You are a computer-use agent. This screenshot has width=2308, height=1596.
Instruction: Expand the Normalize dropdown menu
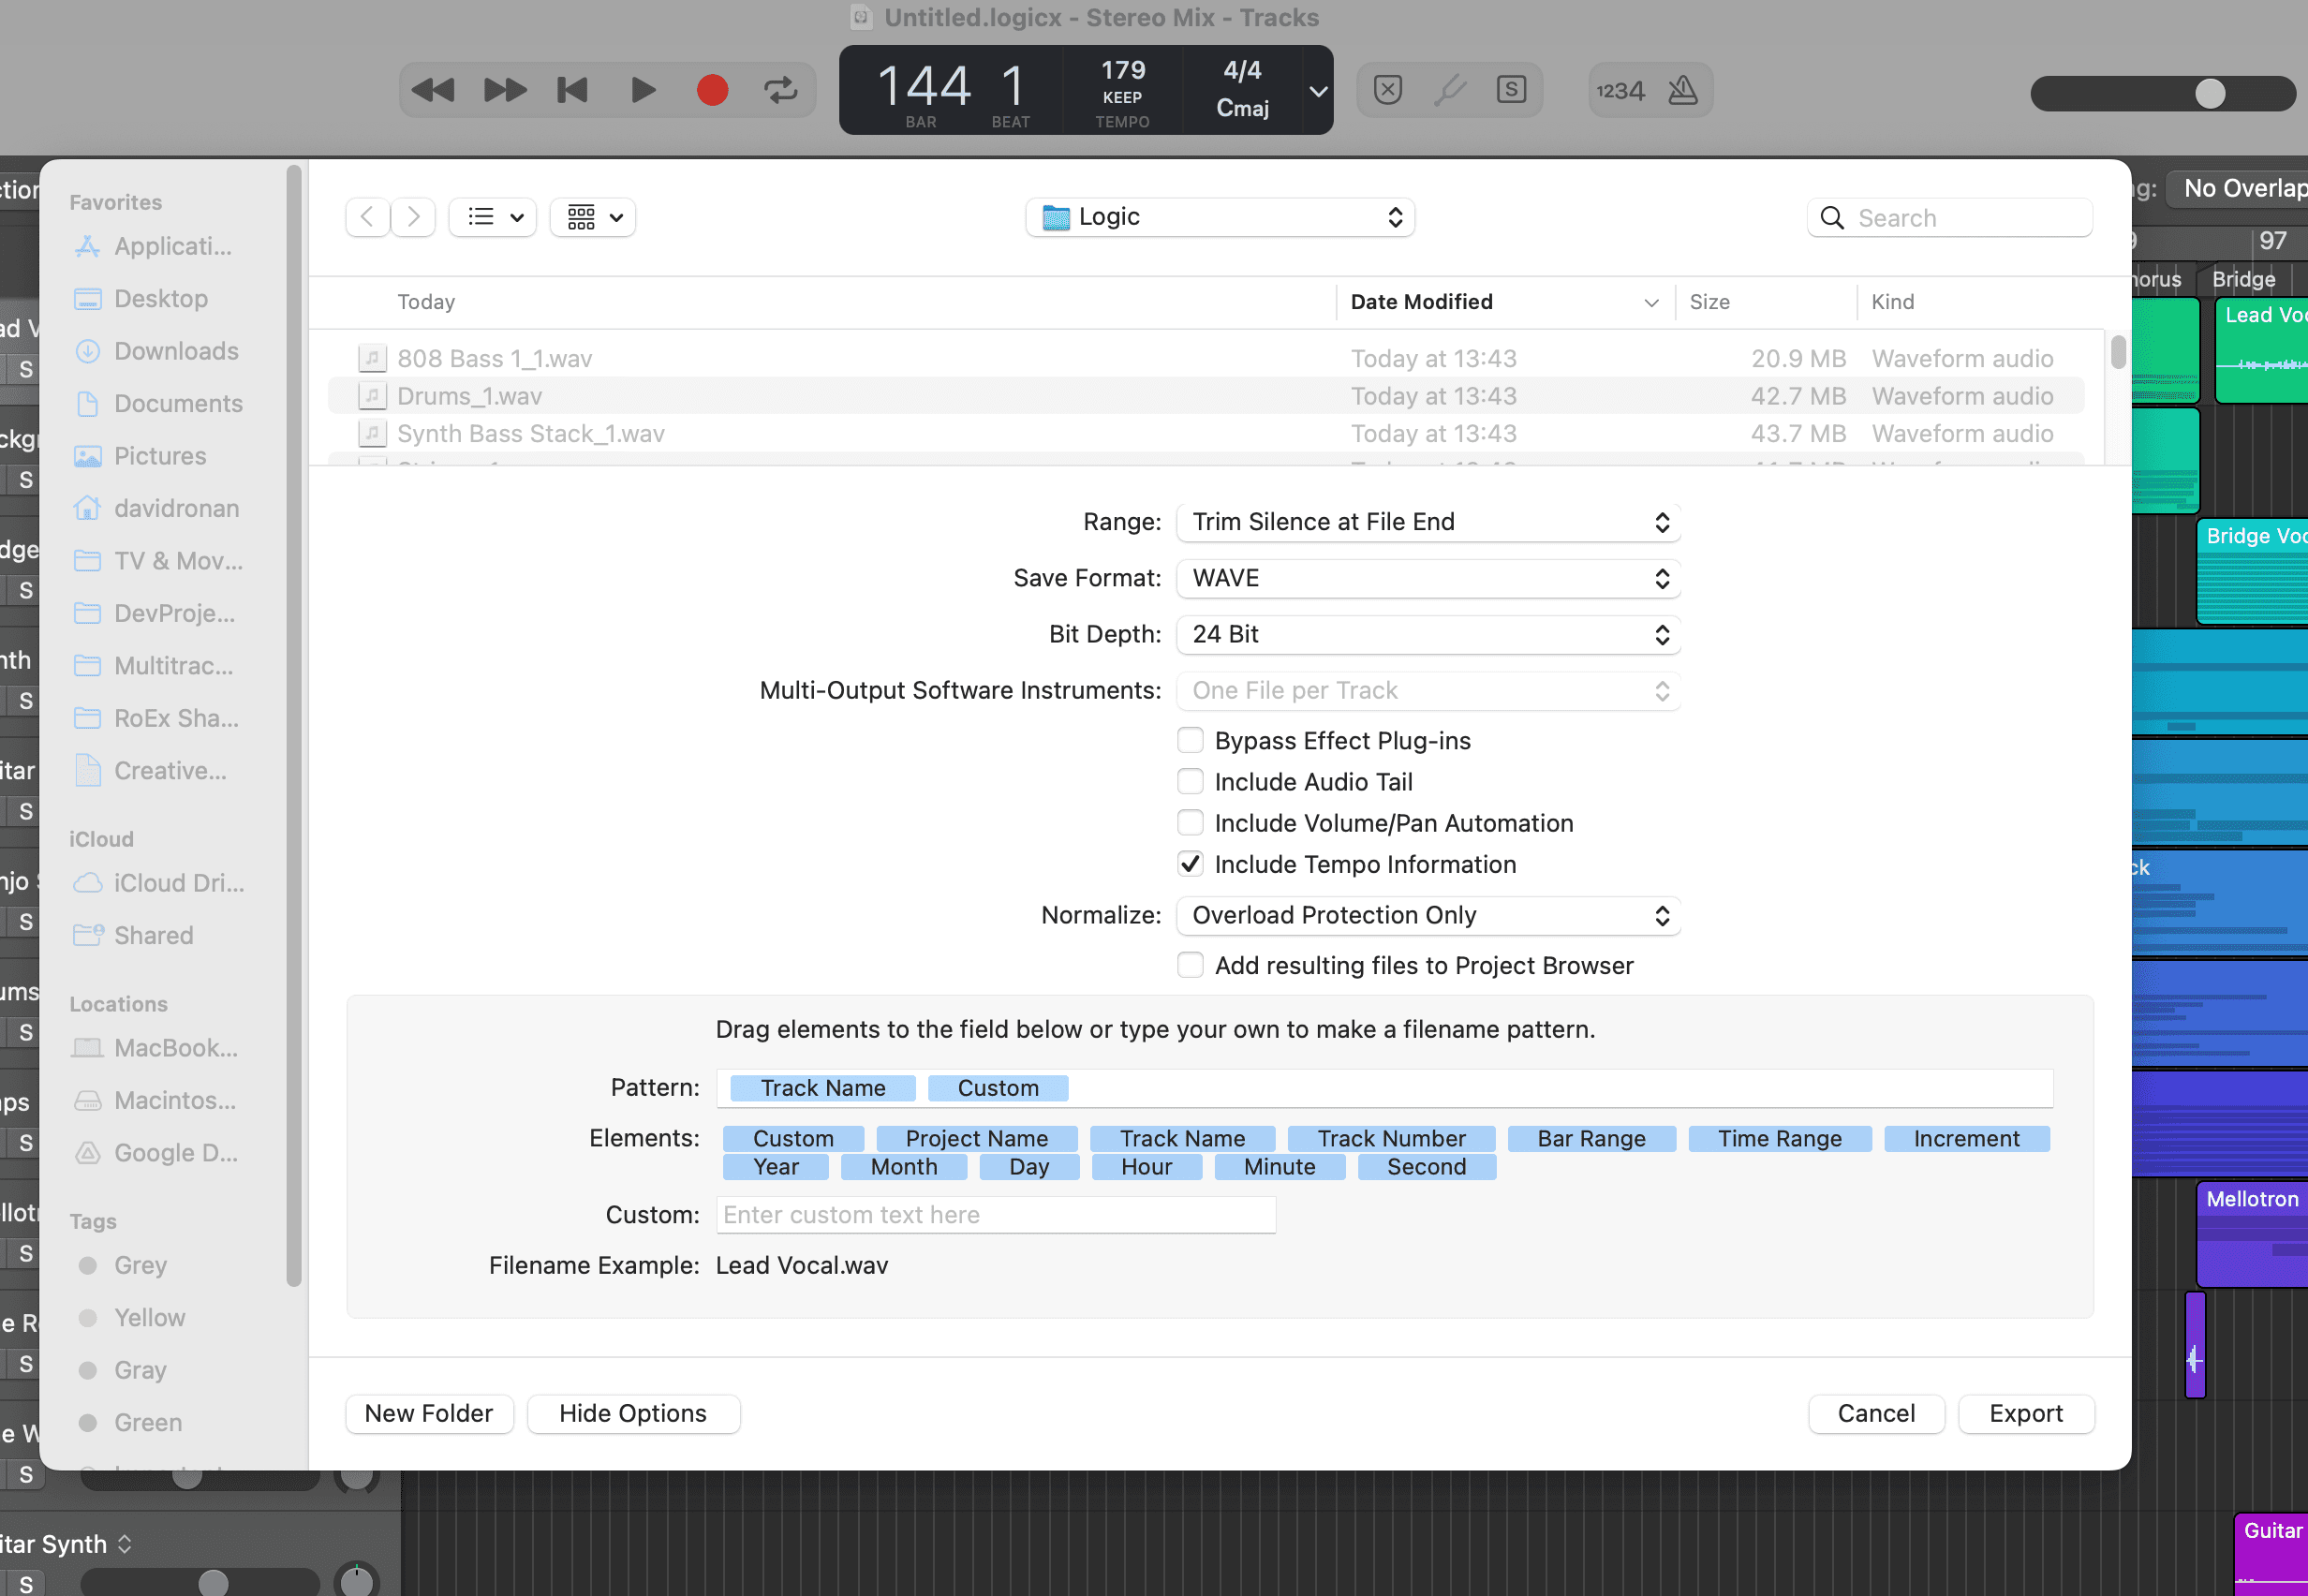[x=1427, y=915]
